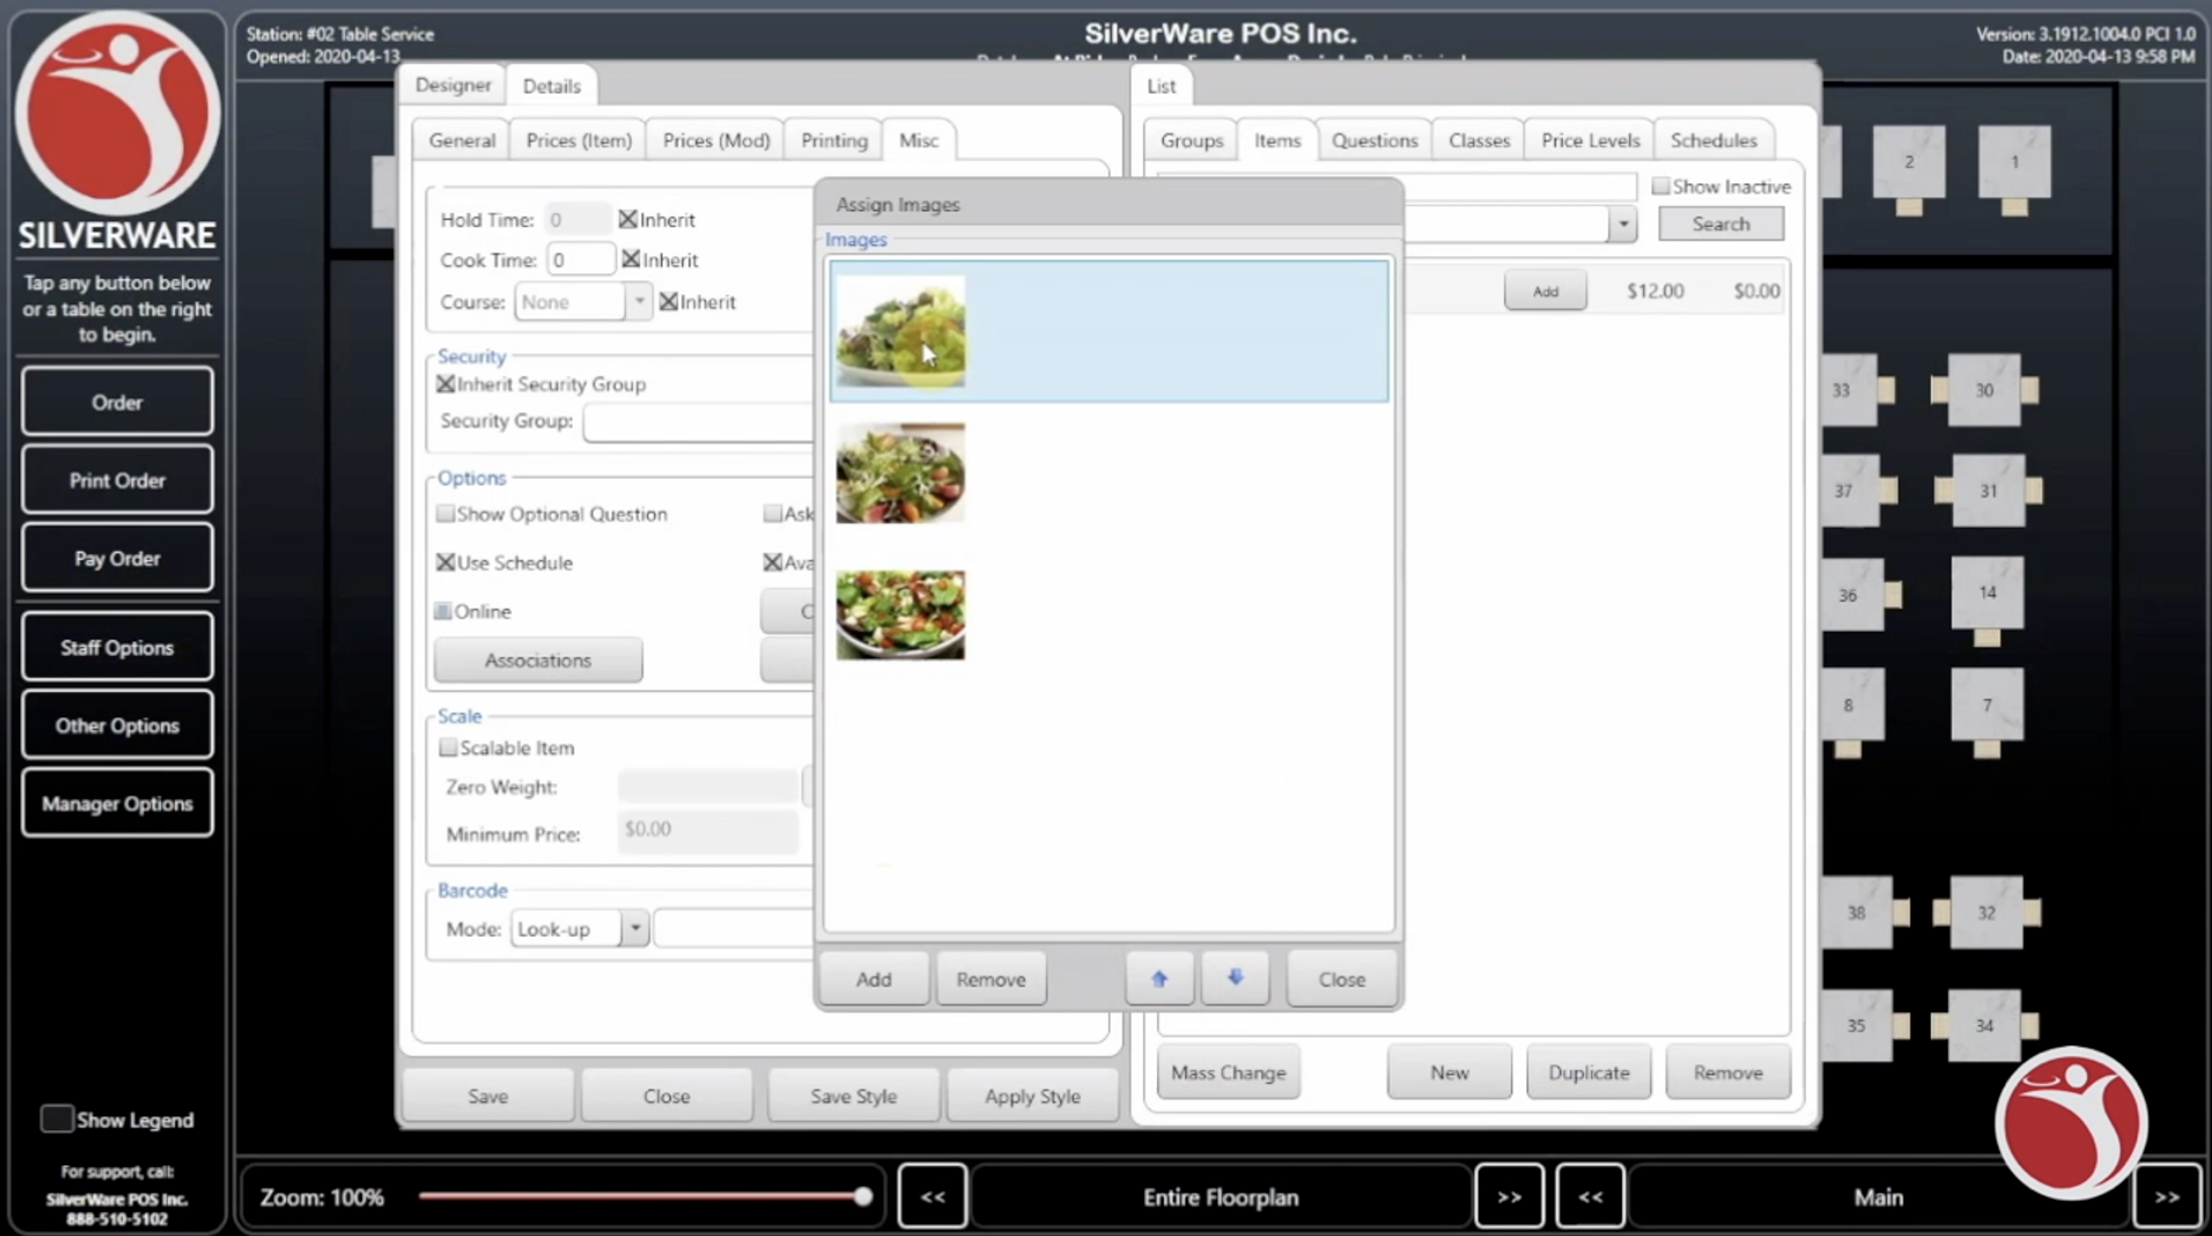This screenshot has width=2212, height=1236.
Task: Toggle the Use Schedule checkbox
Action: [445, 560]
